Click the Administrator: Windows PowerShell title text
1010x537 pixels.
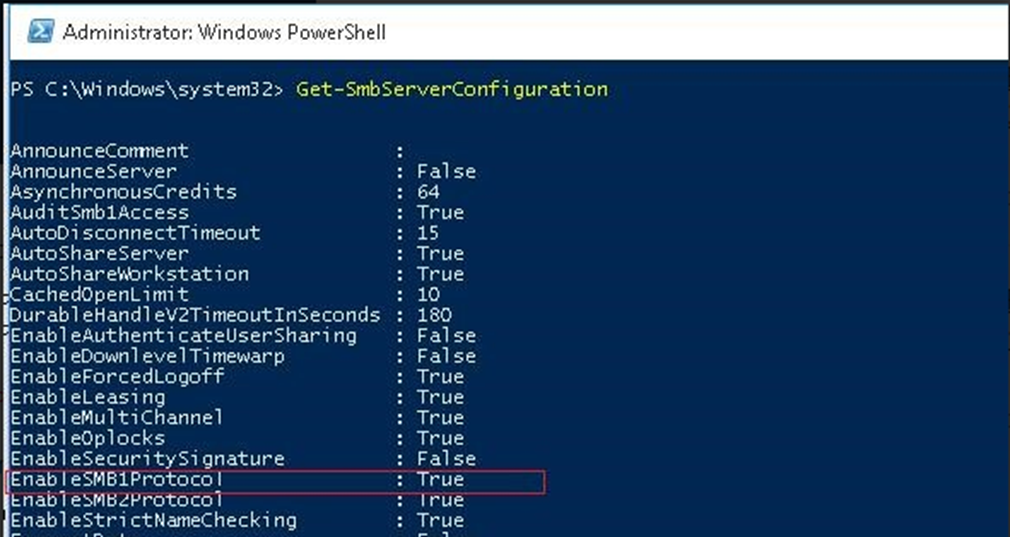pos(224,32)
